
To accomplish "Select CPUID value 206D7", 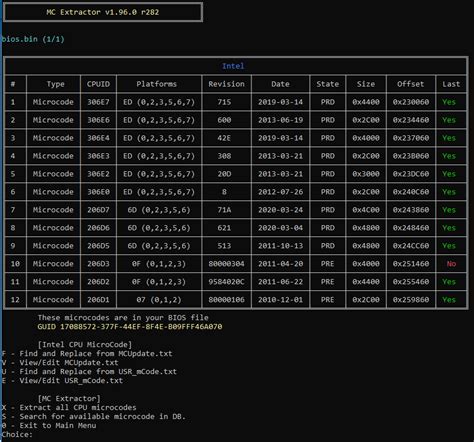I will click(98, 210).
